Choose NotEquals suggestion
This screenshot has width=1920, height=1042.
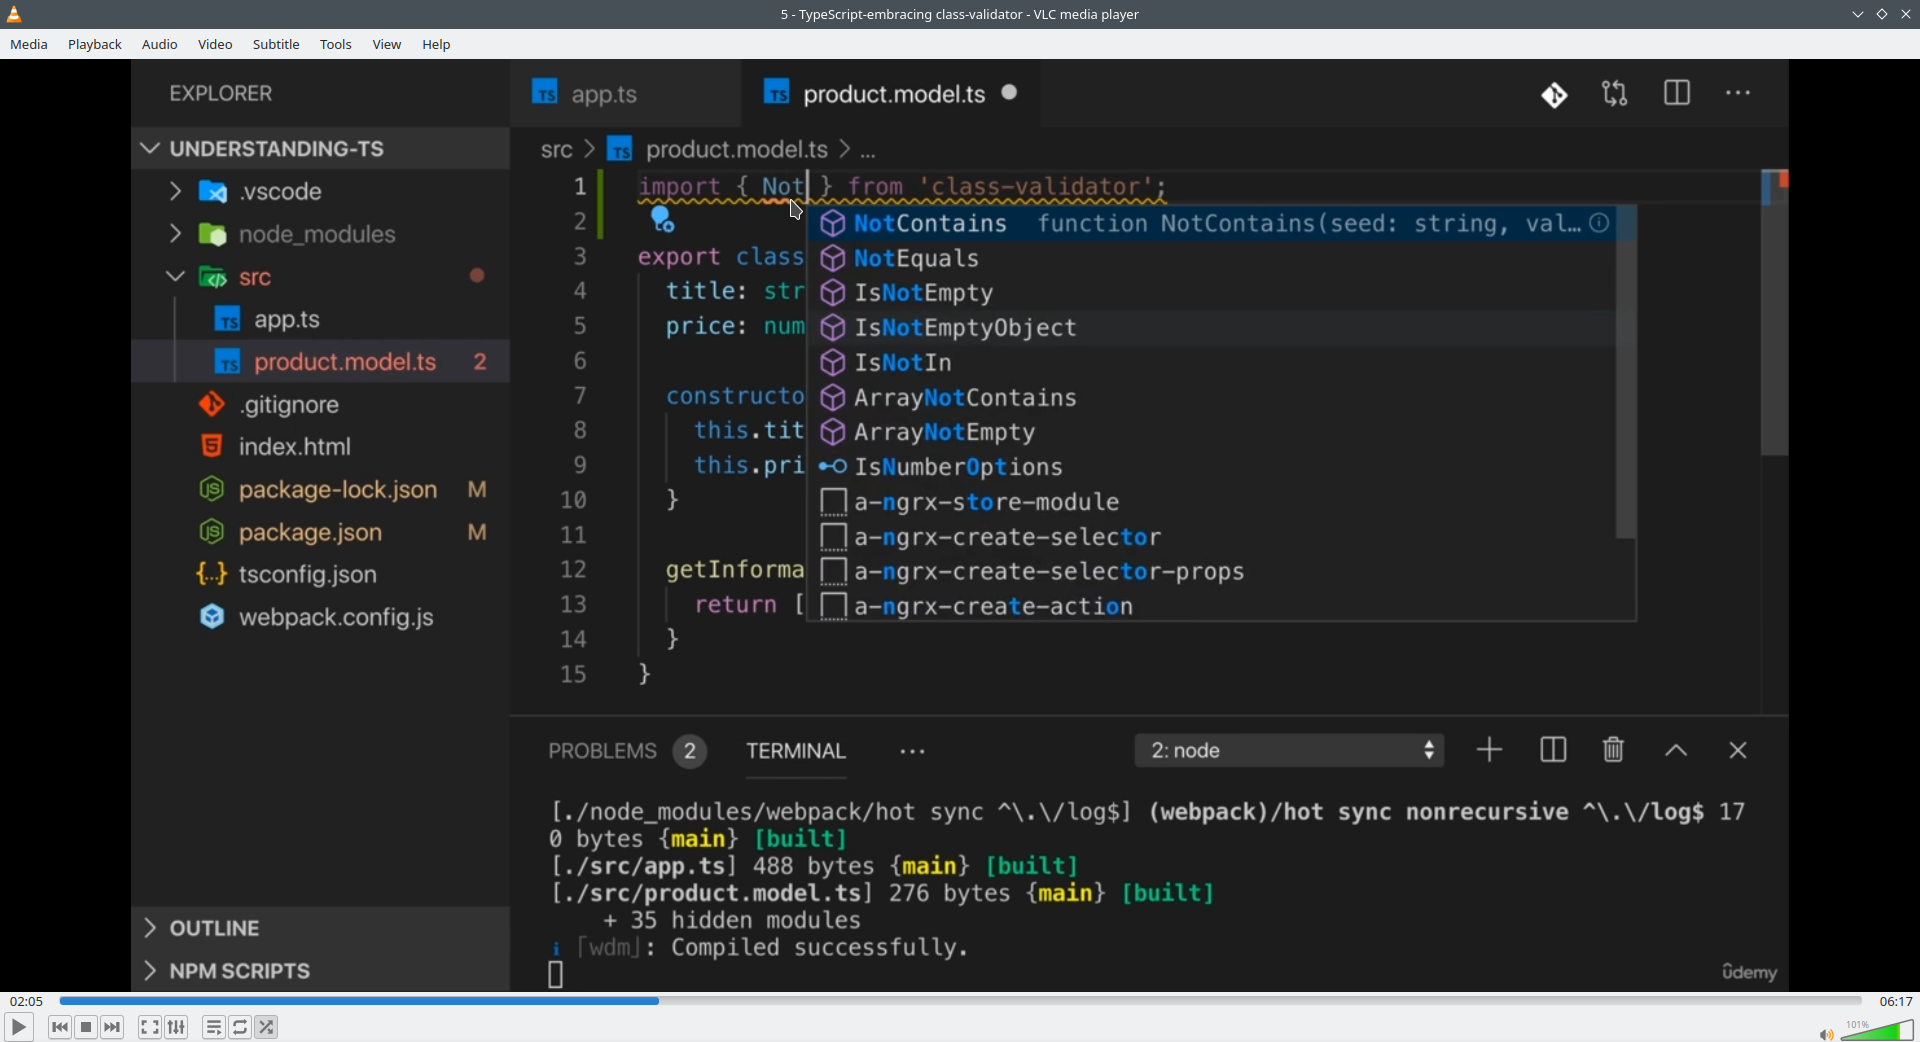tap(1212, 259)
